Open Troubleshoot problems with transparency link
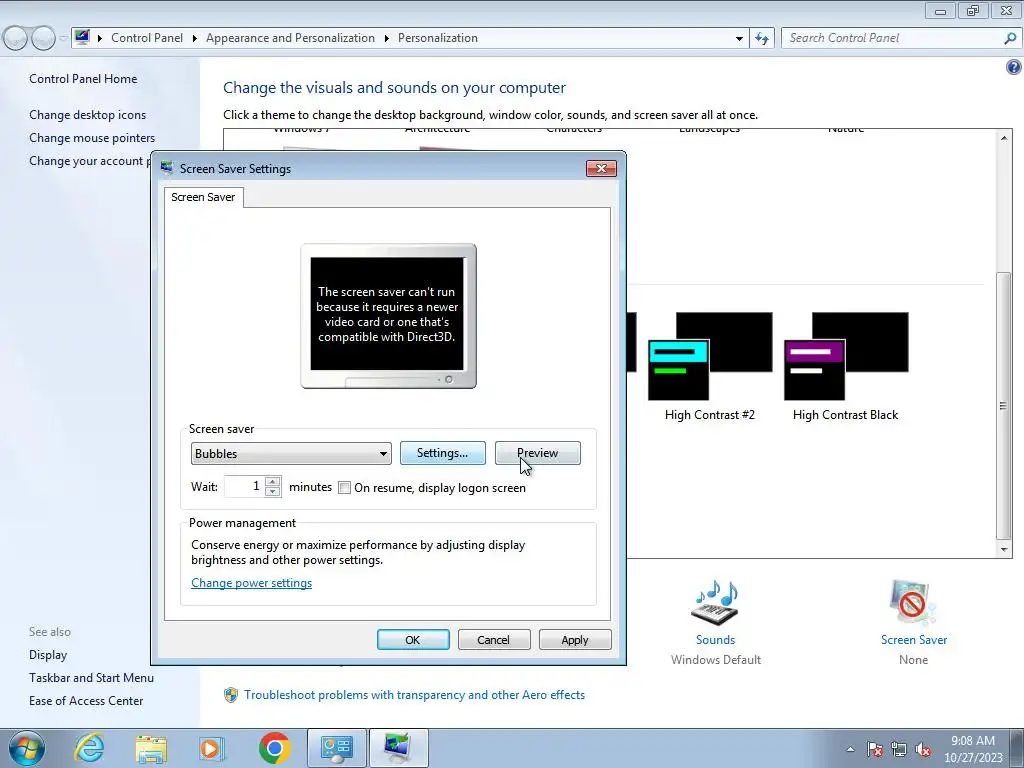 415,695
